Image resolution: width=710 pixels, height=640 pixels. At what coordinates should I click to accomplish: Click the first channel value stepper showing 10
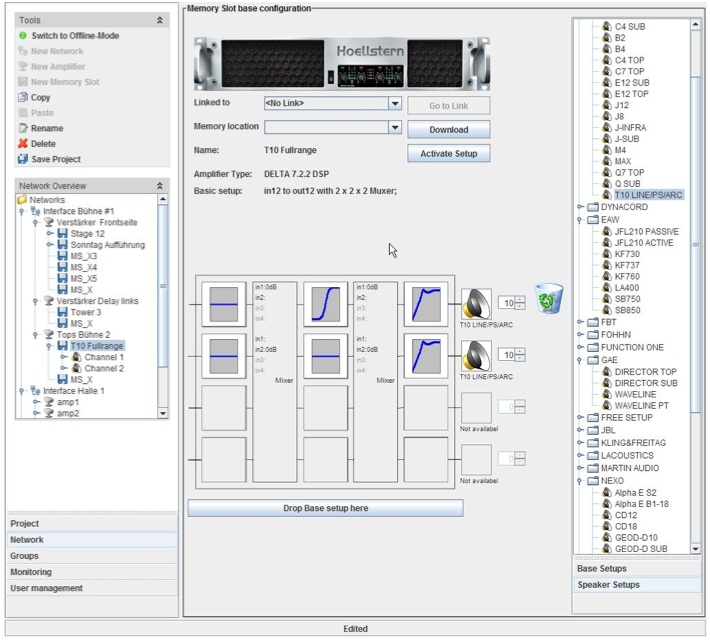512,303
